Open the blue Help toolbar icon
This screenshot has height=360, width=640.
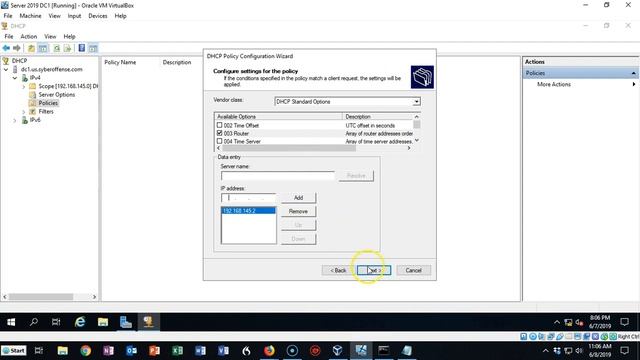82,48
